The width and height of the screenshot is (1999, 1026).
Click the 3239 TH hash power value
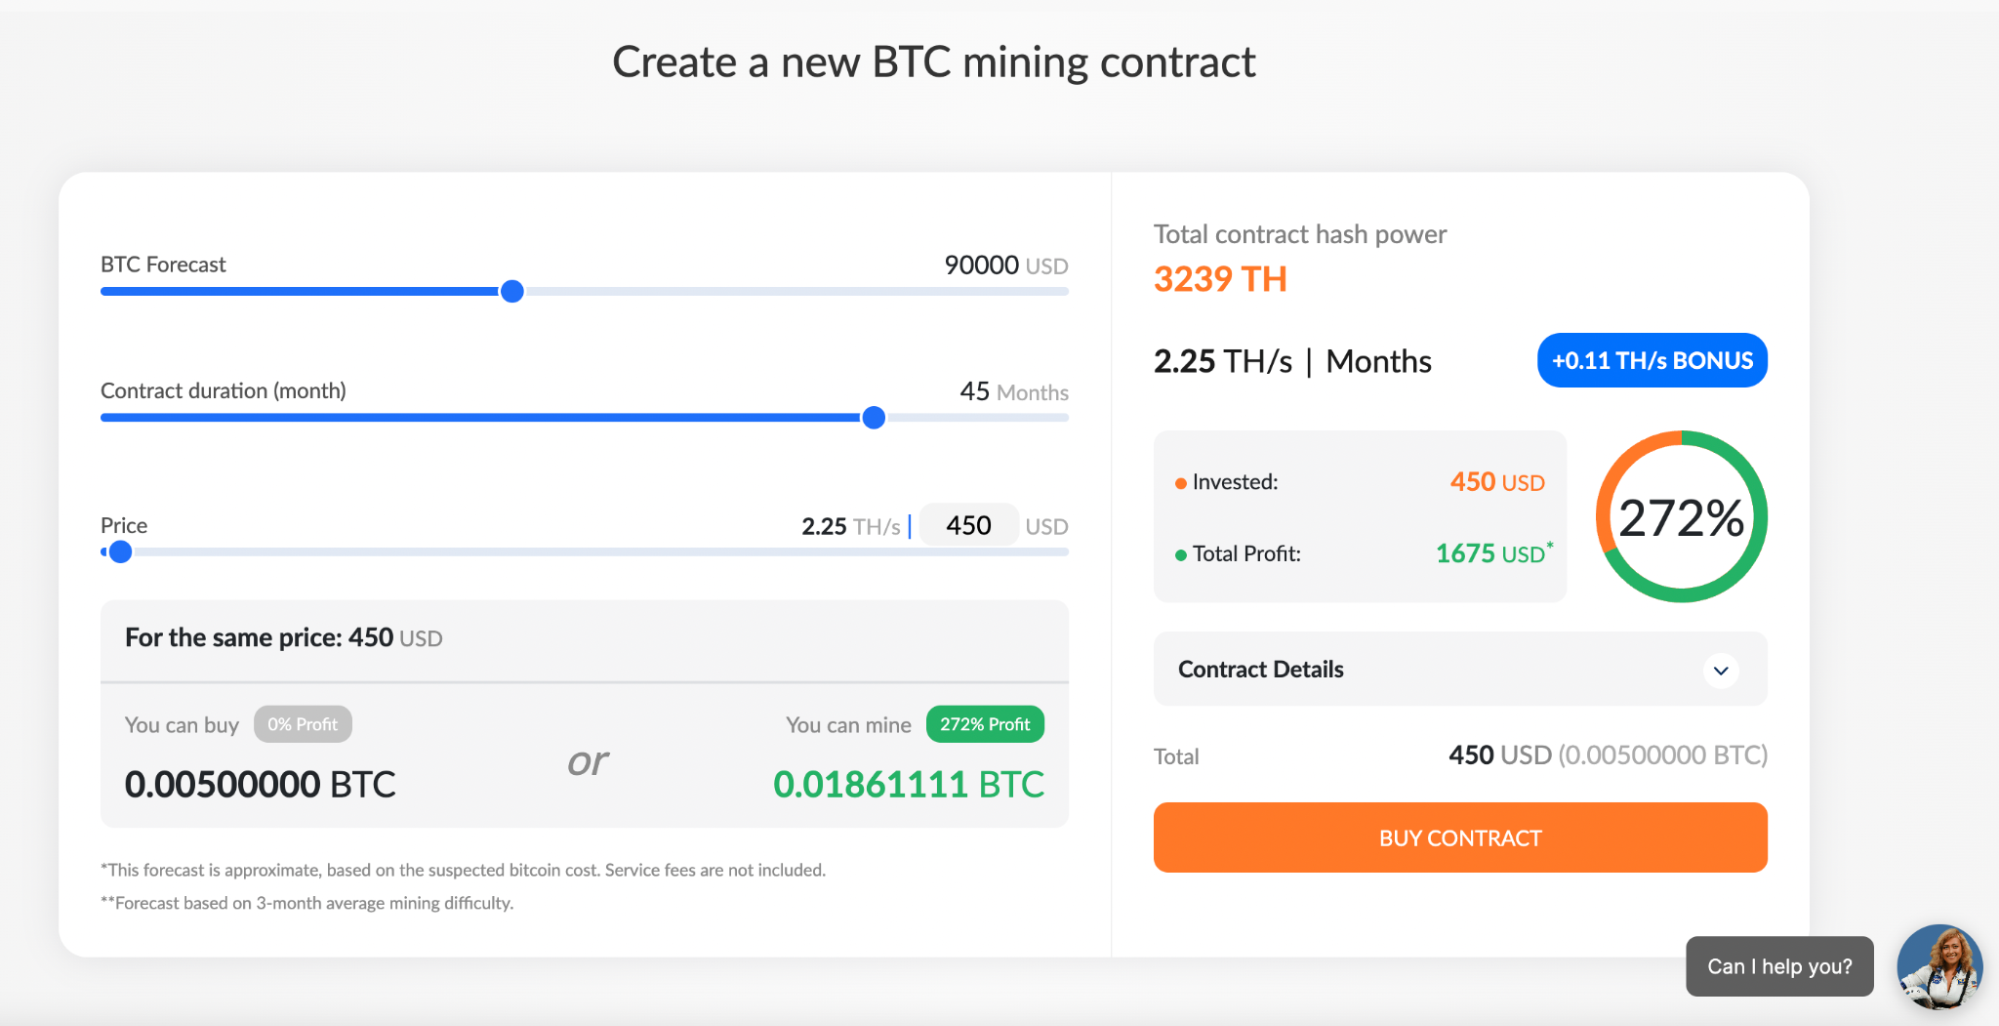tap(1220, 279)
